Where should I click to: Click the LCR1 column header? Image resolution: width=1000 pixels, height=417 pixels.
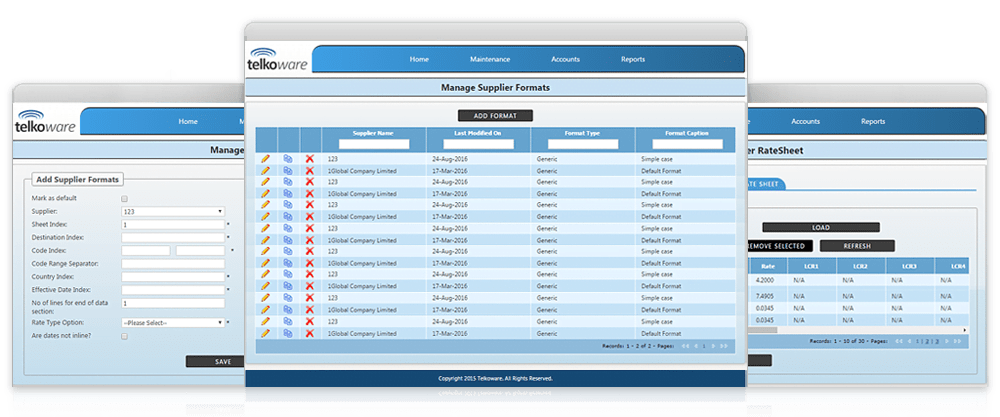click(x=811, y=265)
